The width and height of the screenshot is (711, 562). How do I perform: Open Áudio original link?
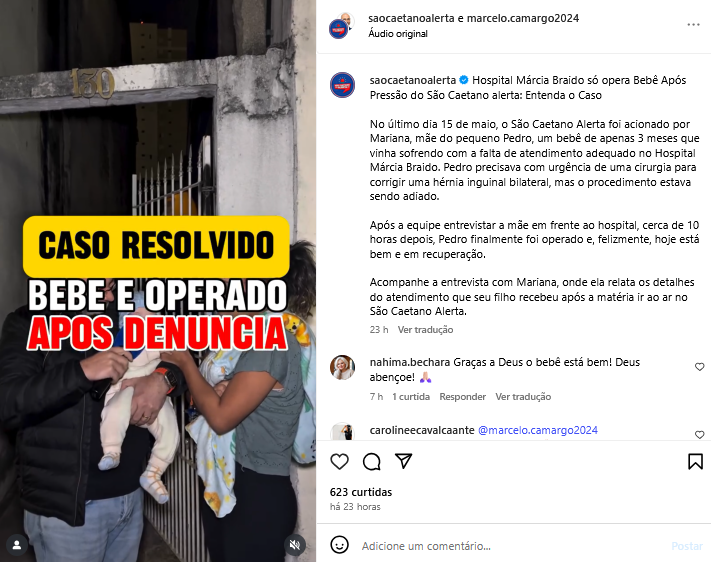pyautogui.click(x=398, y=34)
